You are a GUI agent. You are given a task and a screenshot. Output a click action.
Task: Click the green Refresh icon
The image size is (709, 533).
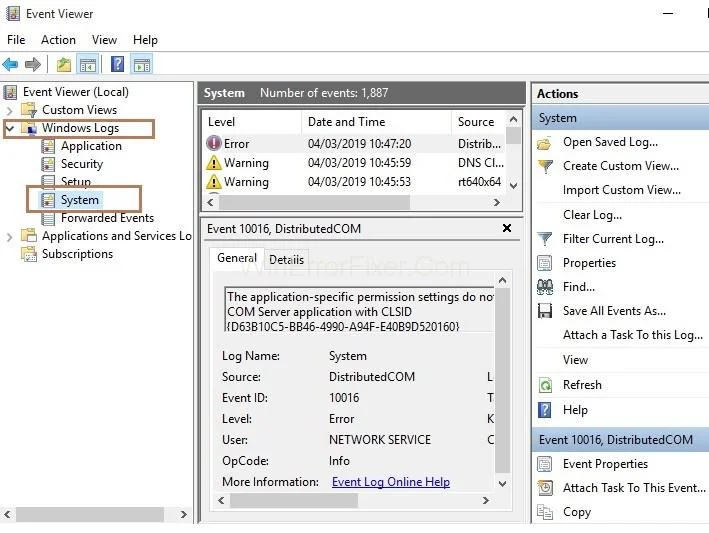[545, 385]
